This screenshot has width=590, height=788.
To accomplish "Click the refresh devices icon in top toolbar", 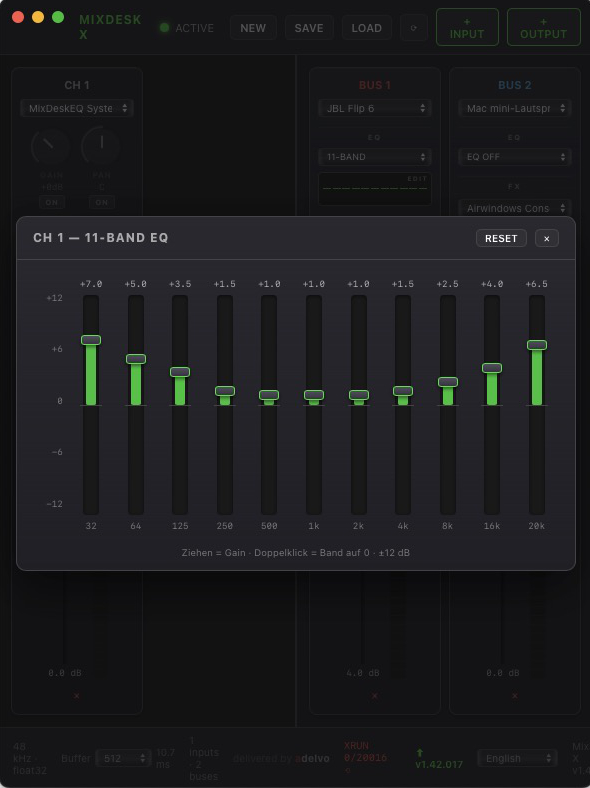I will [414, 28].
